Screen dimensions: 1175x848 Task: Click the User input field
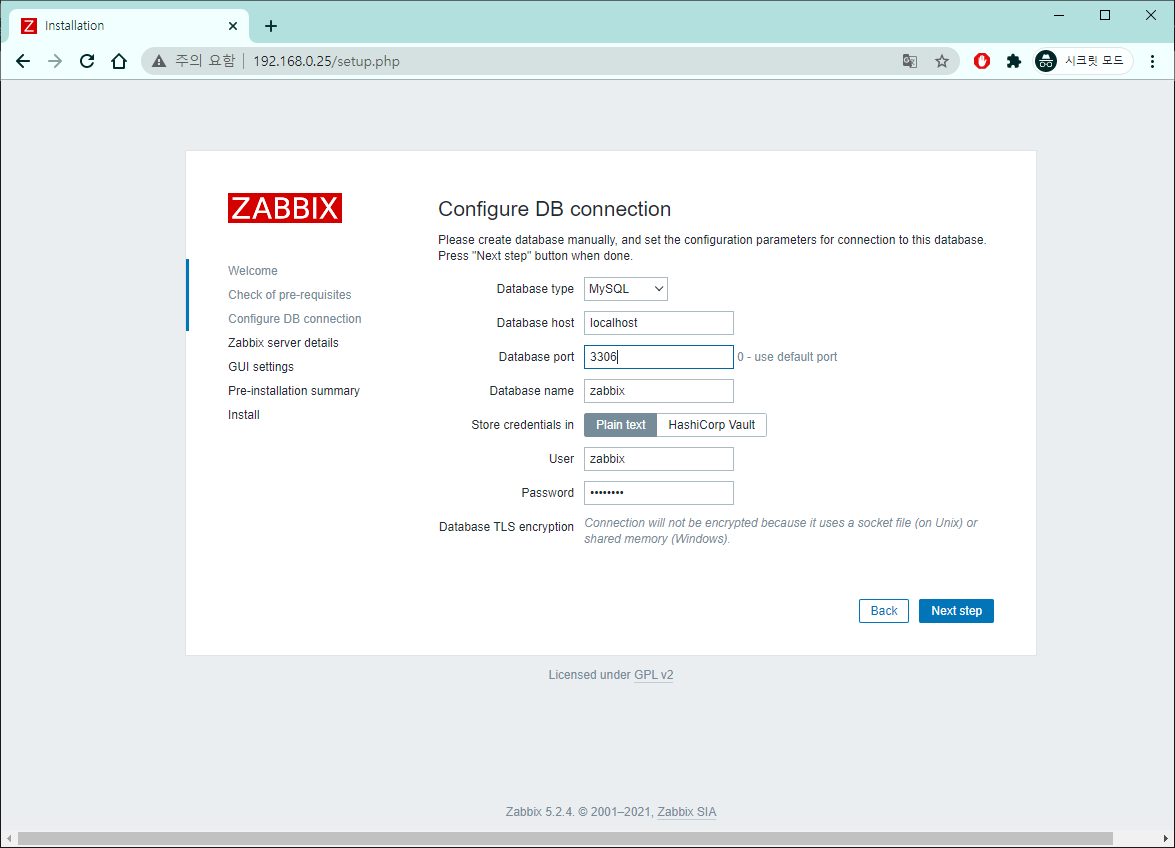click(659, 459)
